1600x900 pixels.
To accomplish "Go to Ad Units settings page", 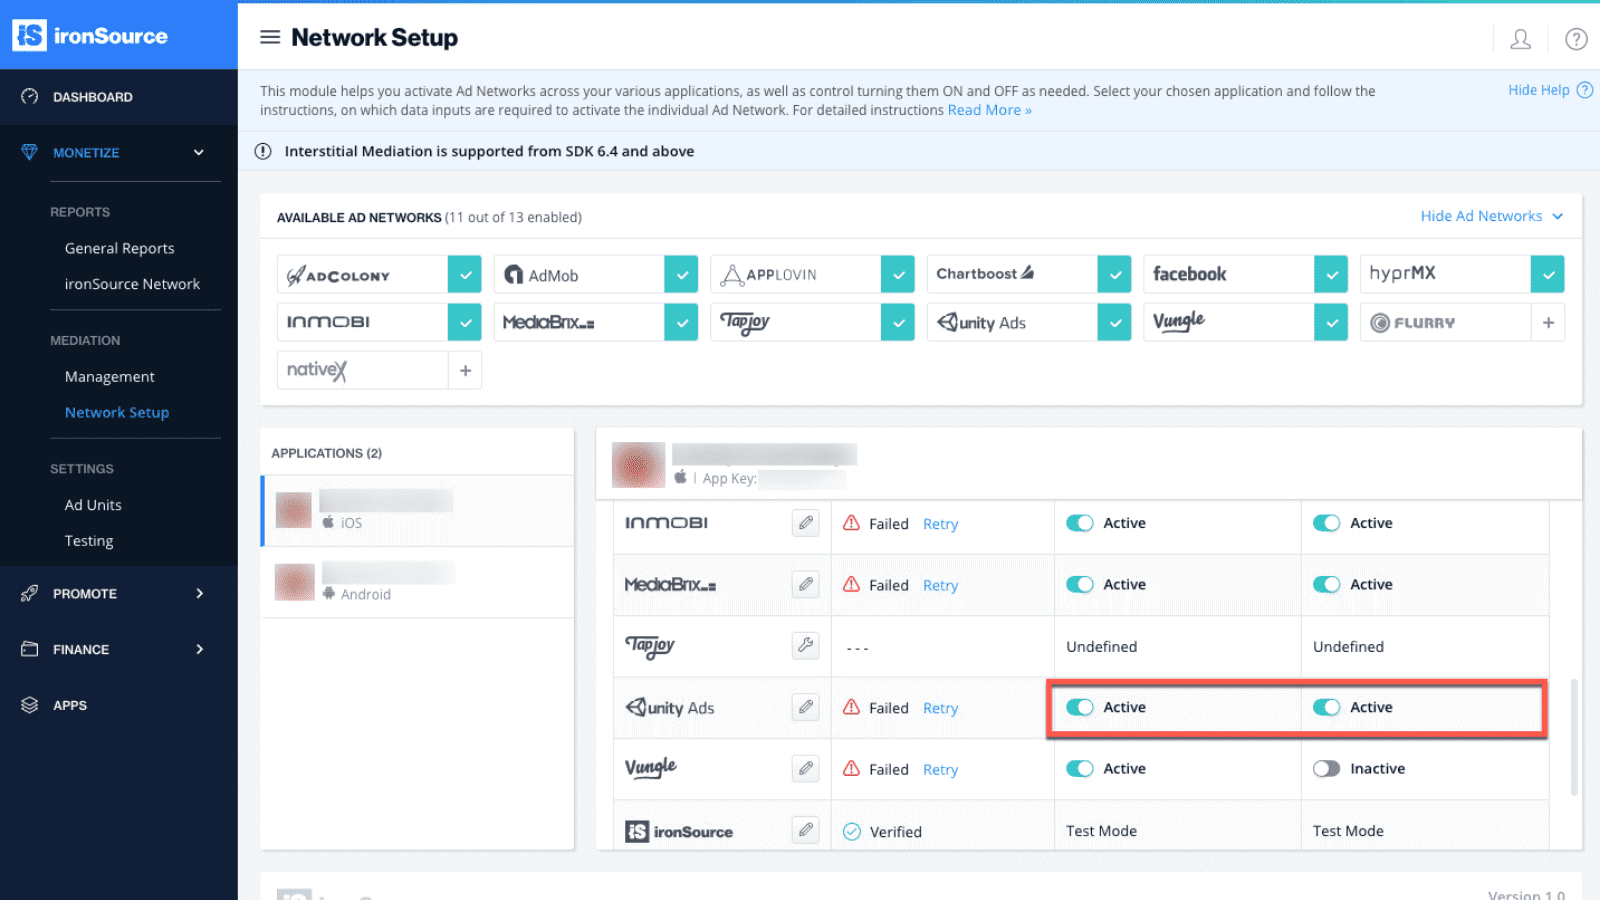I will [93, 505].
